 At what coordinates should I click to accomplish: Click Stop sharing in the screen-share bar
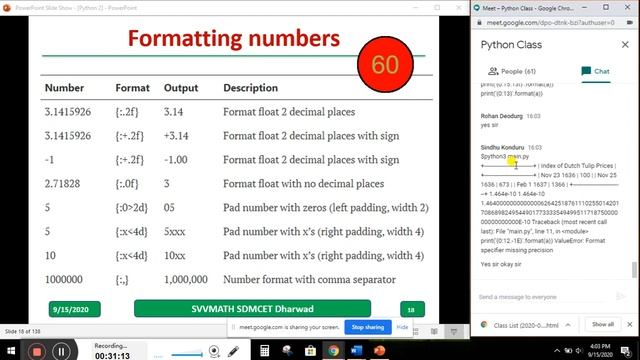coord(368,327)
